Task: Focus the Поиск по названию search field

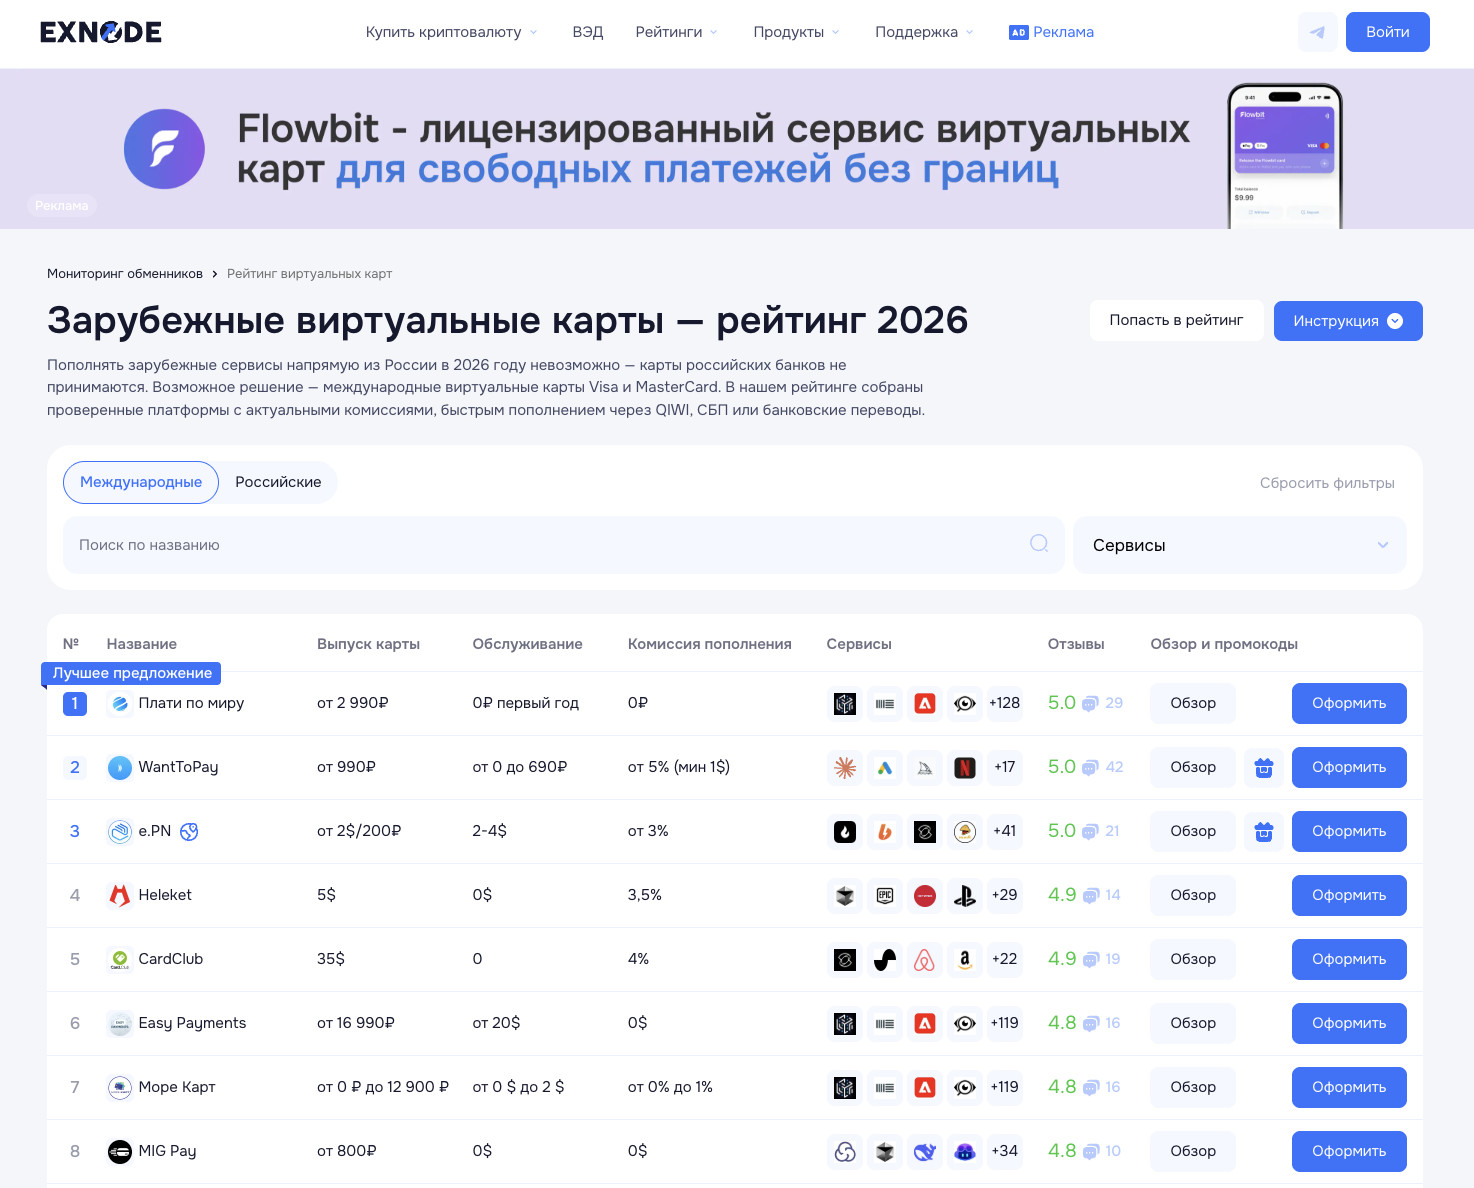Action: 563,545
